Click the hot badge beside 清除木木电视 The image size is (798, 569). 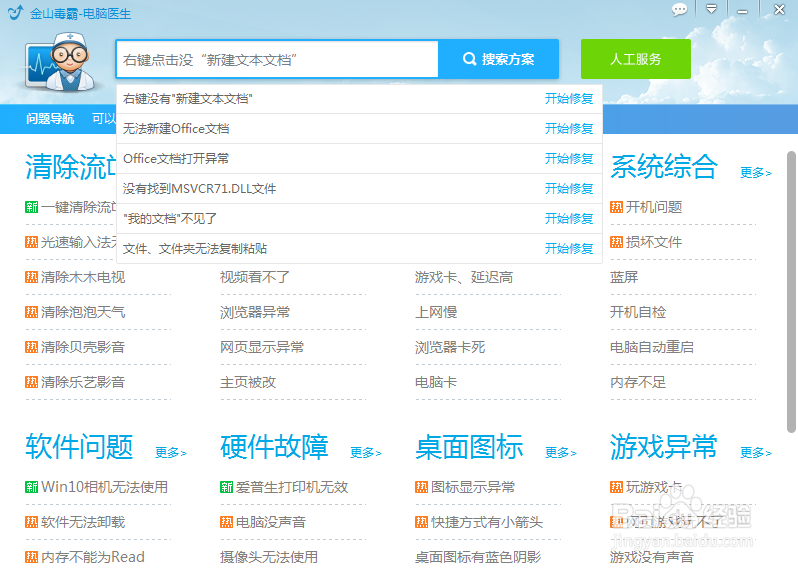pyautogui.click(x=32, y=277)
